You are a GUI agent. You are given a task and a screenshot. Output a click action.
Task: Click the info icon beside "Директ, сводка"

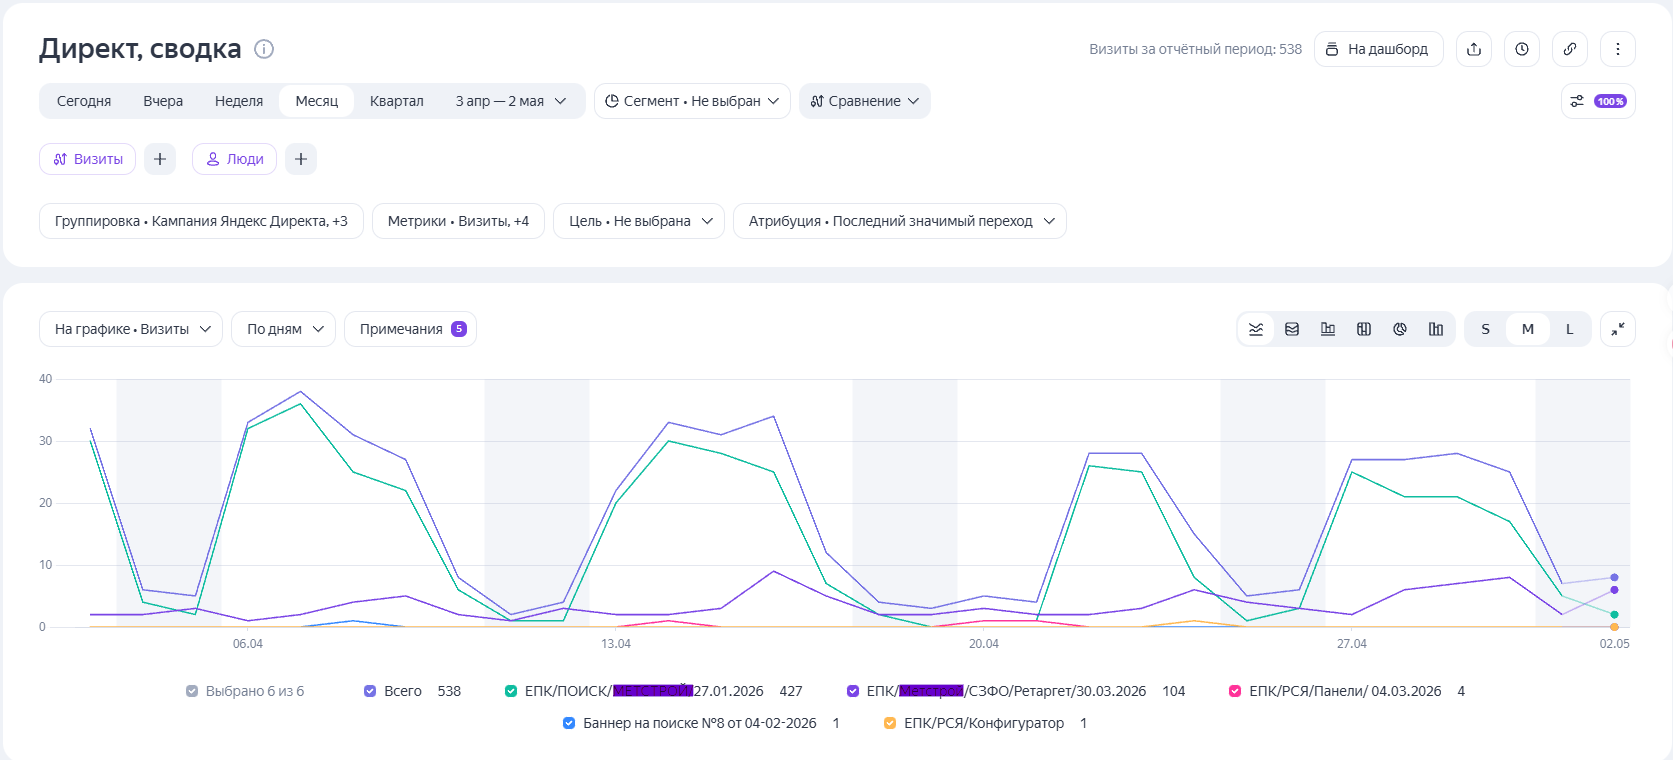tap(264, 49)
